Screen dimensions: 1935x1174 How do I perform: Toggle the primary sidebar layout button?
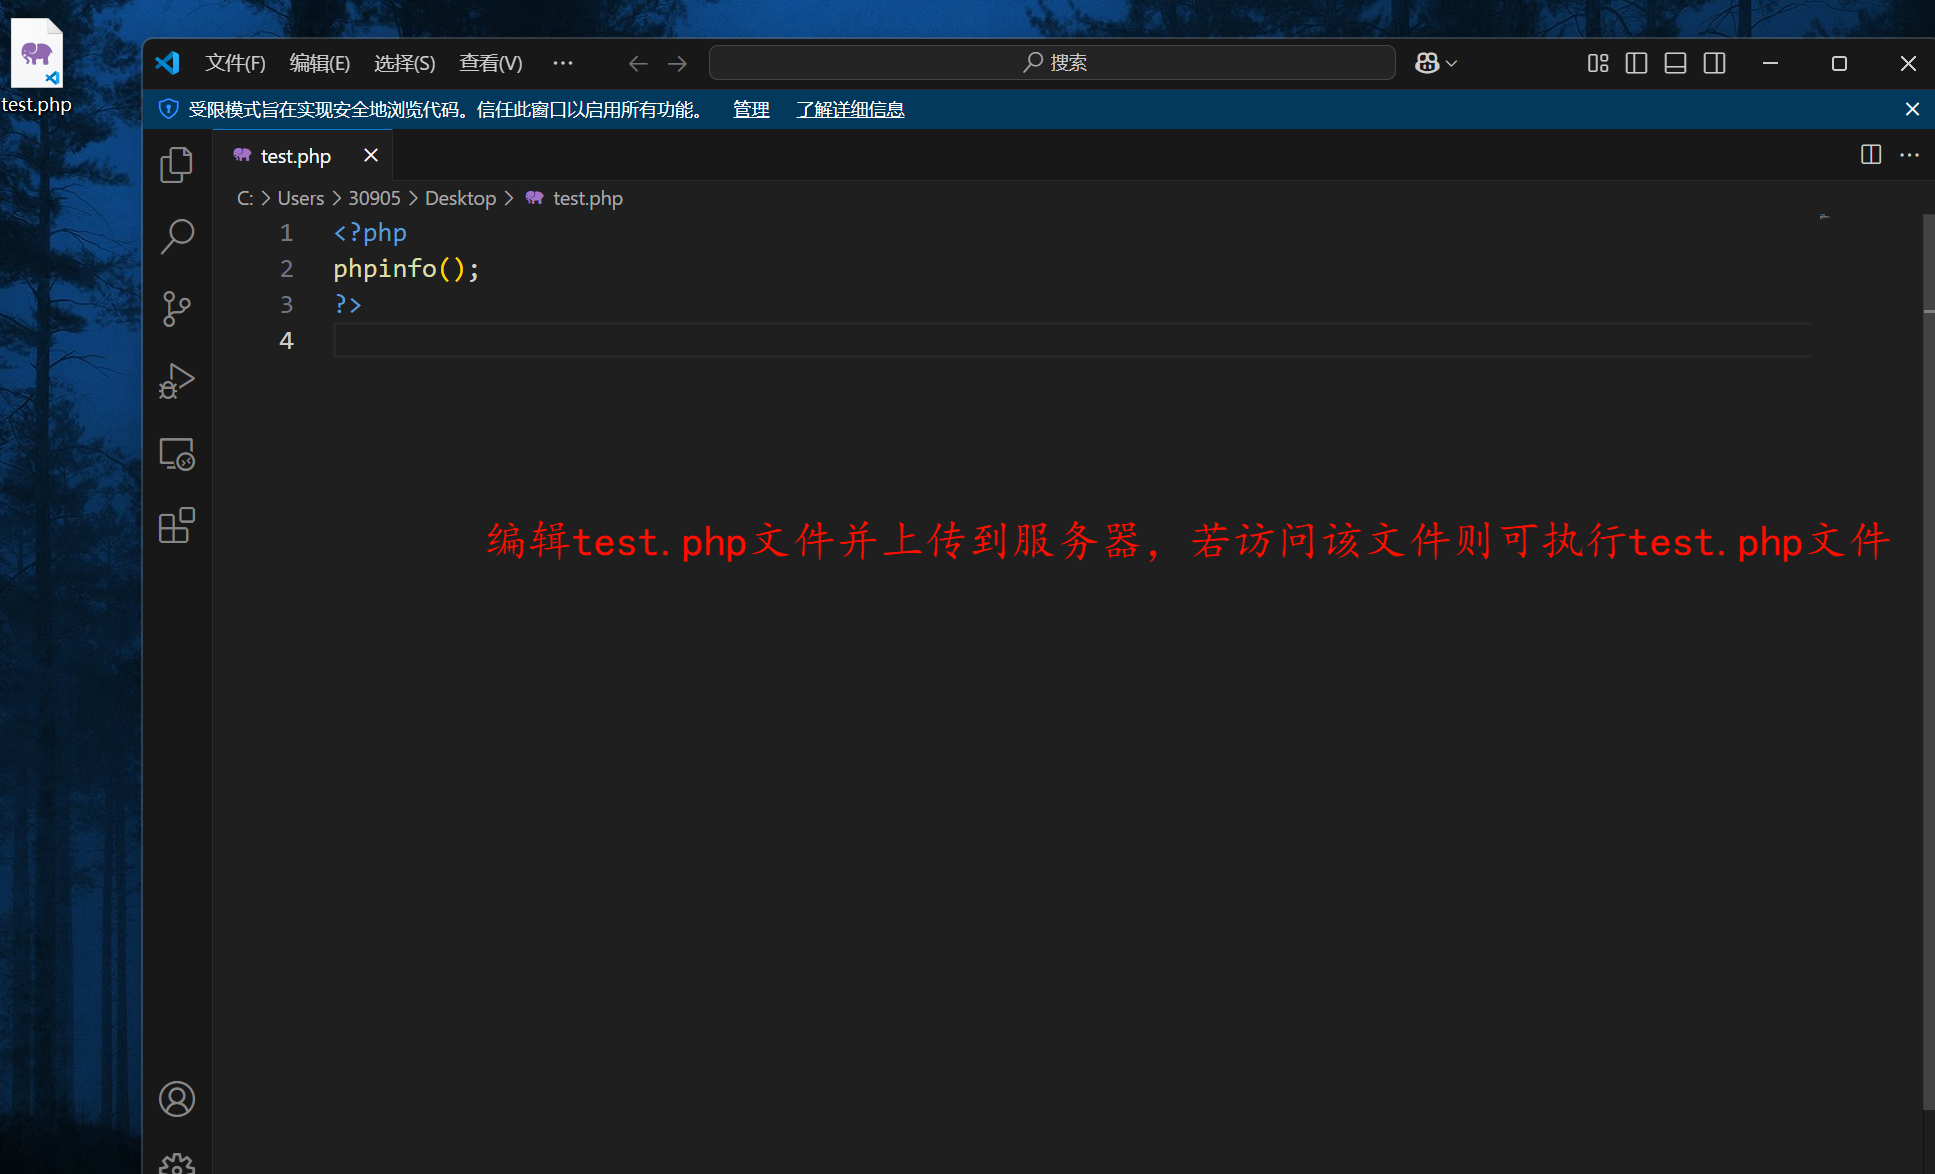point(1636,63)
